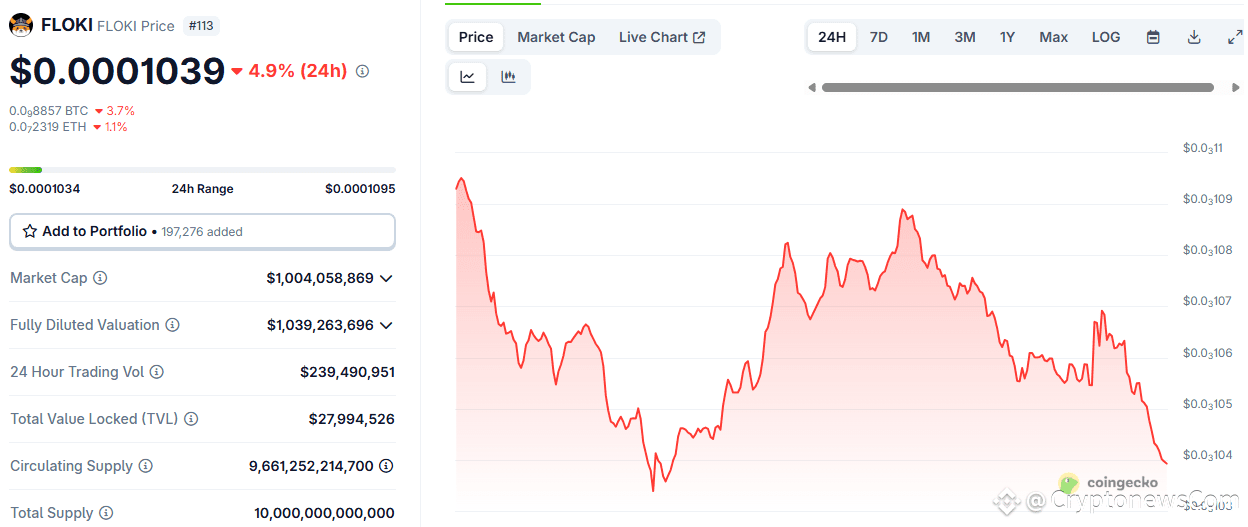Select the Price tab
This screenshot has height=527, width=1248.
pos(476,37)
